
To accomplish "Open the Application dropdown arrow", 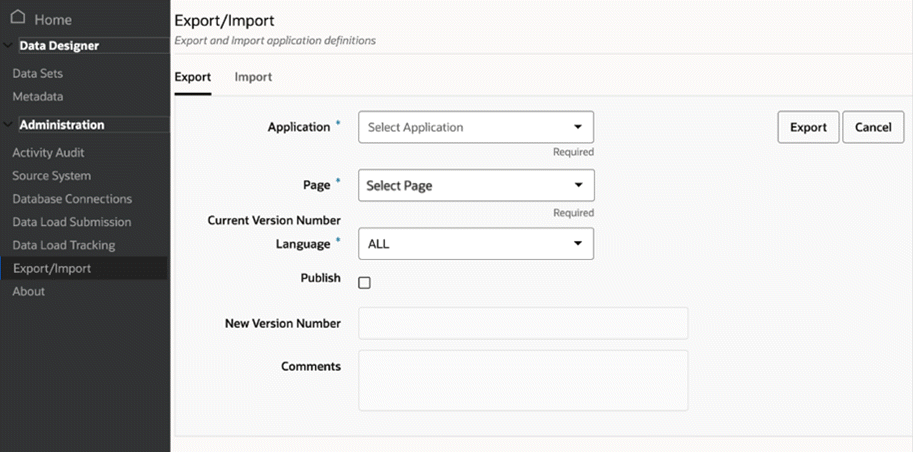I will (577, 127).
